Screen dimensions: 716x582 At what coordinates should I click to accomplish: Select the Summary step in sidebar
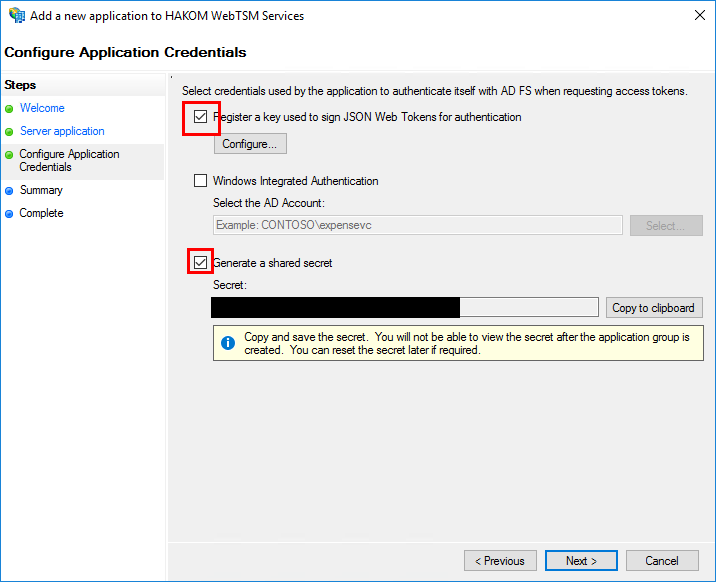tap(41, 190)
